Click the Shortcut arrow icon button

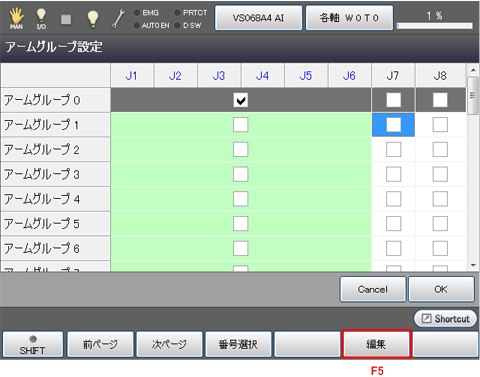[445, 319]
